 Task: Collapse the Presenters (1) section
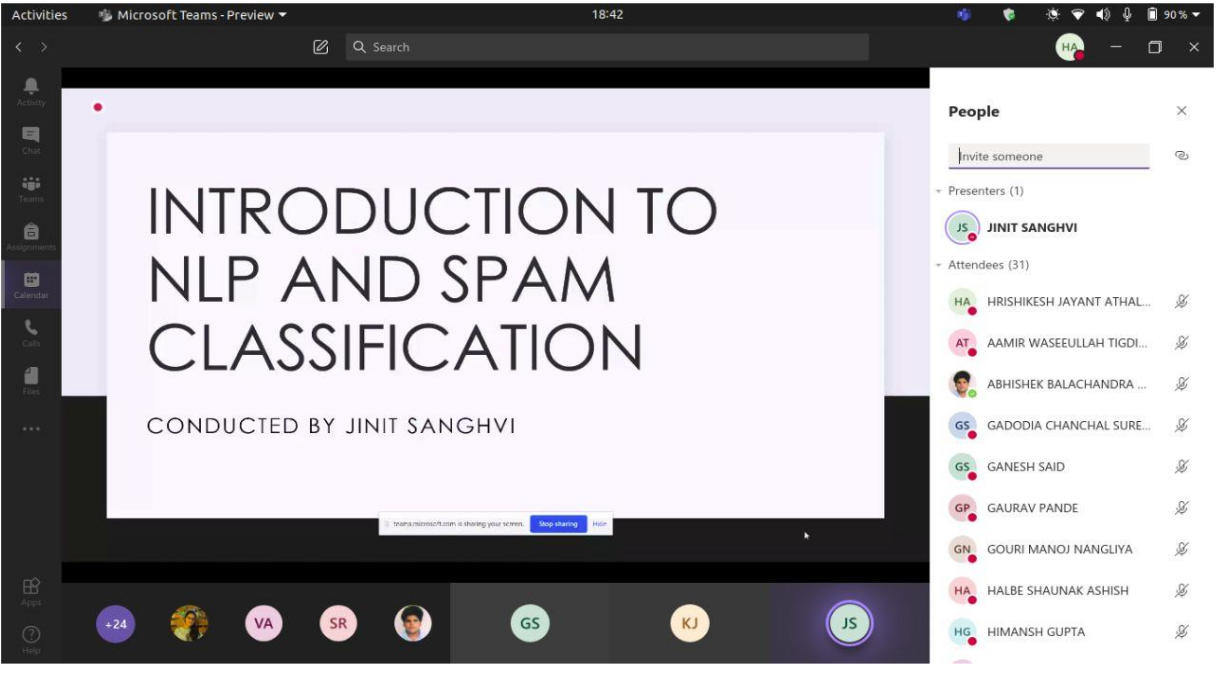(x=939, y=191)
